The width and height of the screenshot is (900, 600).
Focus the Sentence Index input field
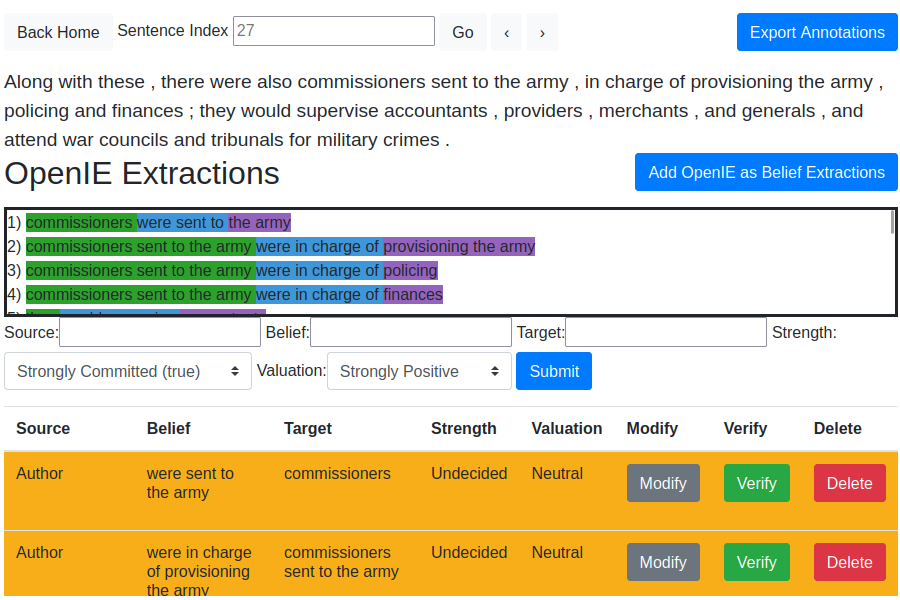(x=334, y=31)
